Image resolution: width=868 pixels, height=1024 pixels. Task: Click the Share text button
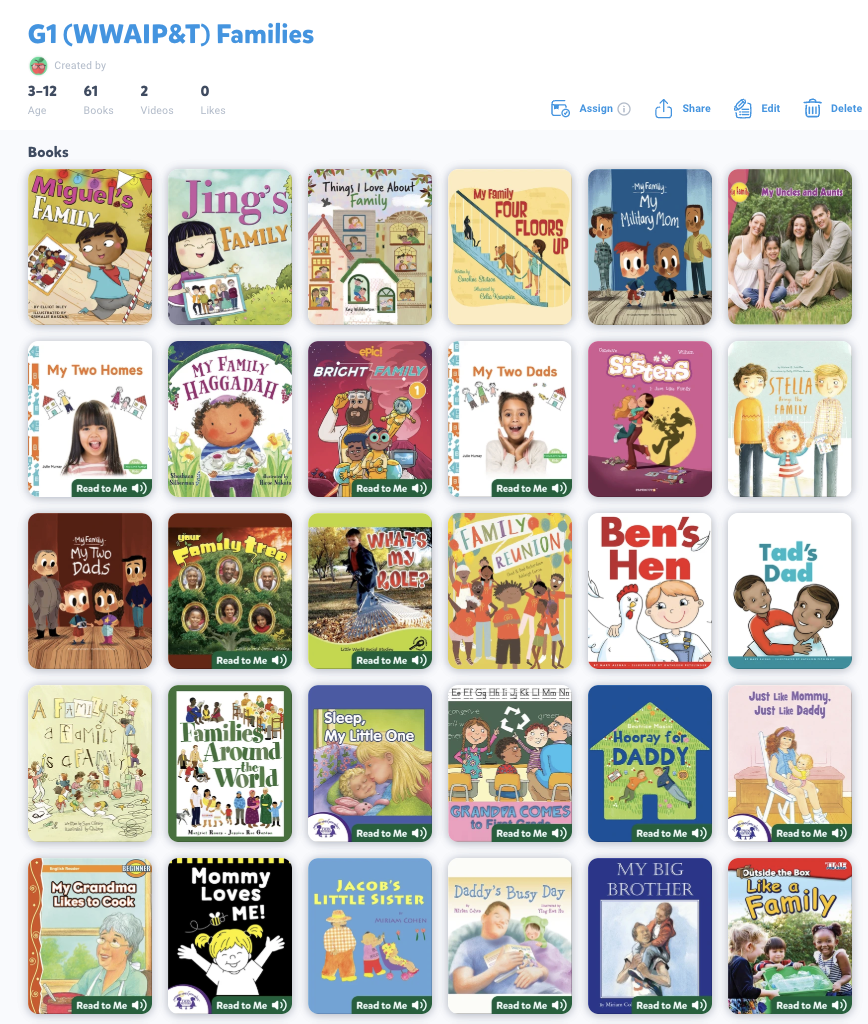pos(696,108)
